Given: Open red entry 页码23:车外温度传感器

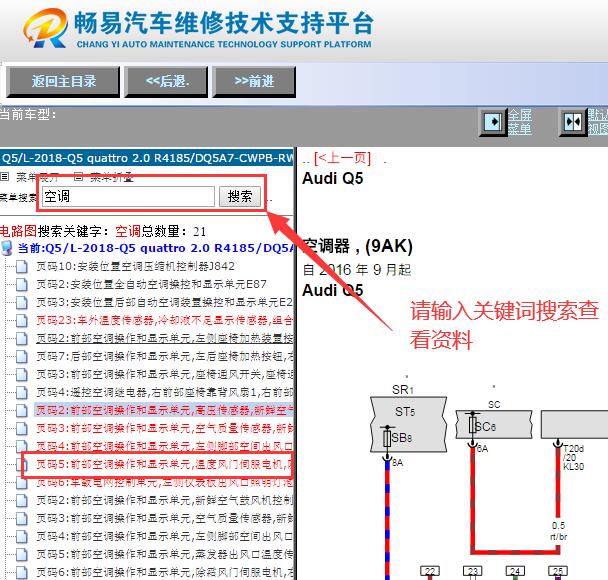Looking at the screenshot, I should pyautogui.click(x=164, y=321).
